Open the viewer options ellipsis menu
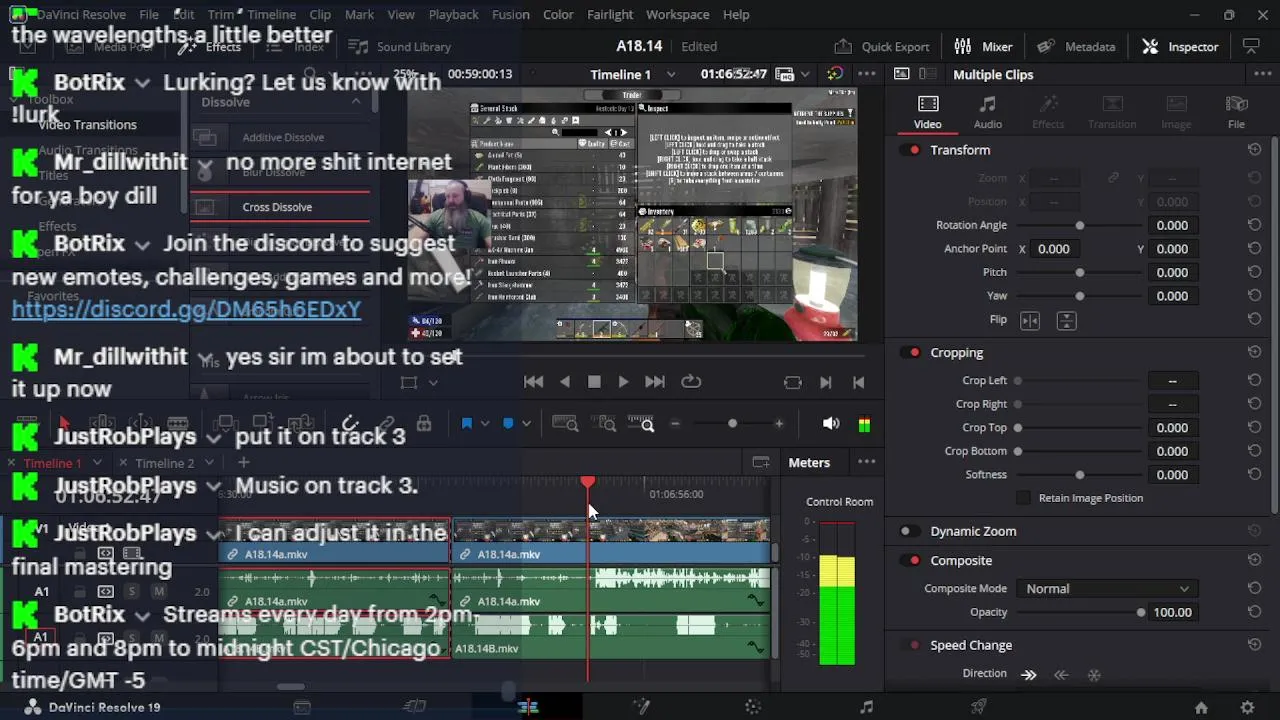This screenshot has height=720, width=1280. tap(866, 74)
